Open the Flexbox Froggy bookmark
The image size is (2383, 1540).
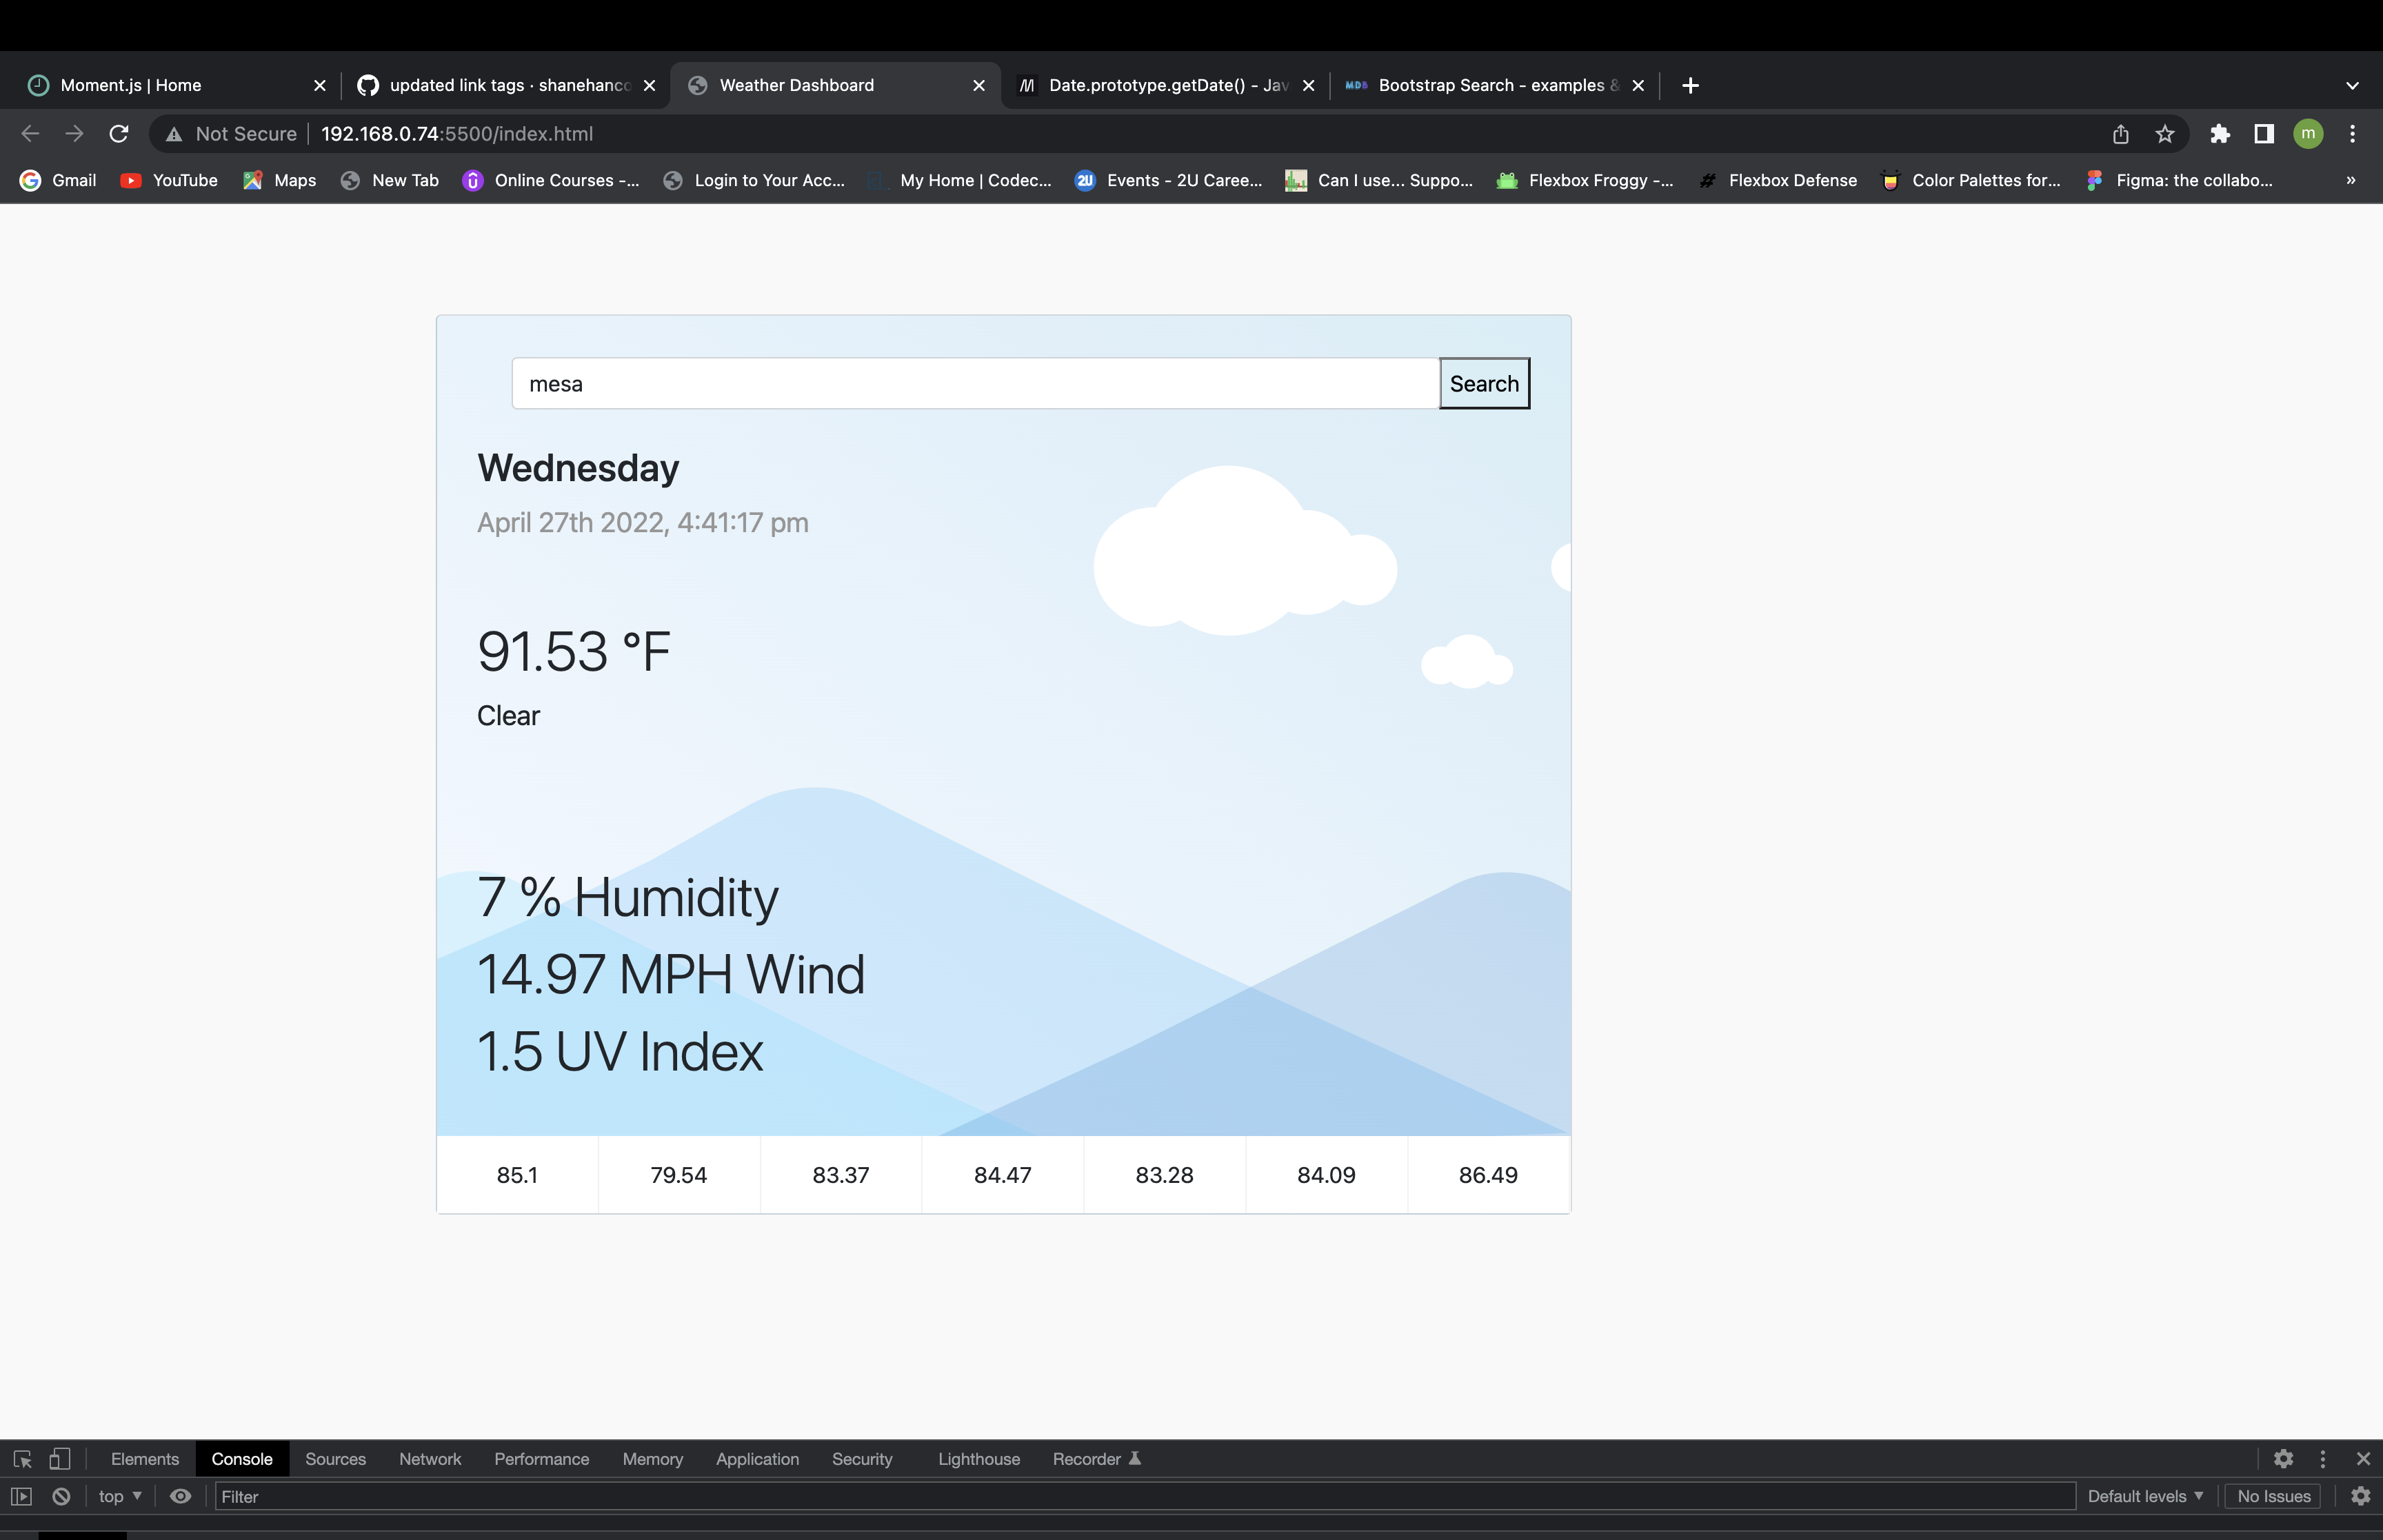[1585, 181]
